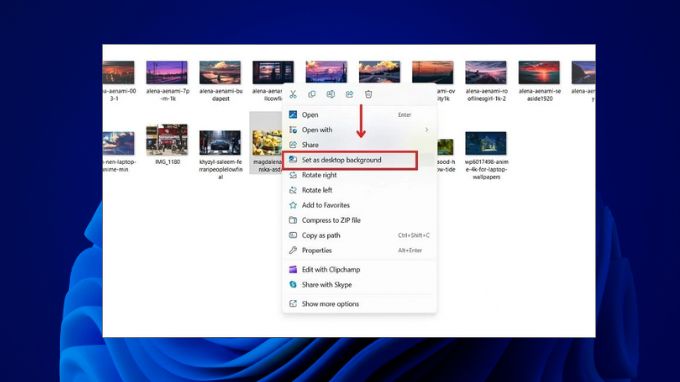Click the file name 'wp6017498-anime-4k-for-laptop-wallpapers'
This screenshot has height=382, width=680.
click(x=486, y=169)
